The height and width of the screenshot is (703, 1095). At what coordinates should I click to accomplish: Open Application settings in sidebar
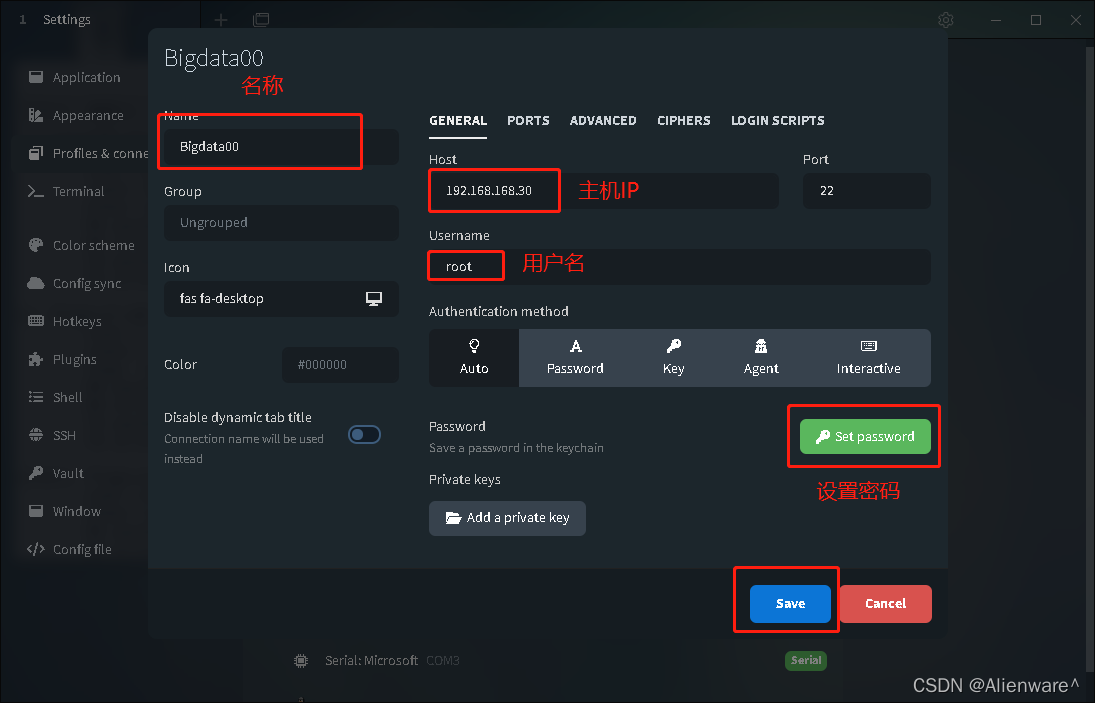(75, 77)
